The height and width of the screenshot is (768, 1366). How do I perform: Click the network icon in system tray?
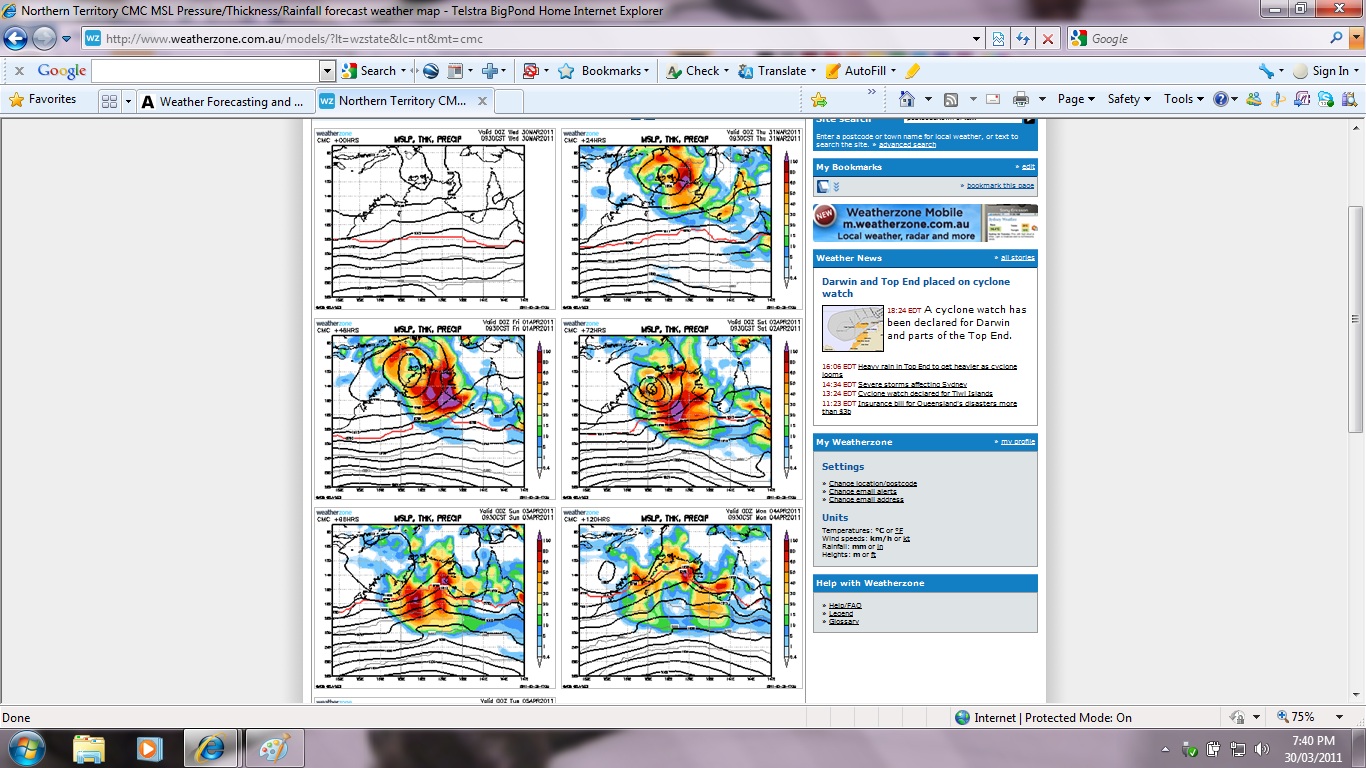click(x=1238, y=748)
